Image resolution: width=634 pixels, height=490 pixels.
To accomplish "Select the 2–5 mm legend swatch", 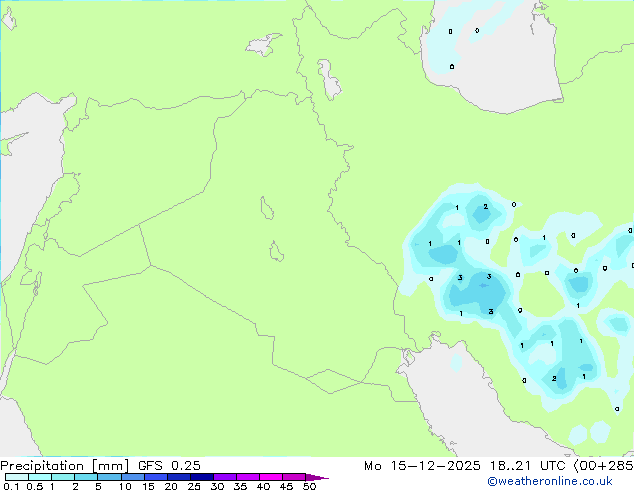I will (x=86, y=477).
